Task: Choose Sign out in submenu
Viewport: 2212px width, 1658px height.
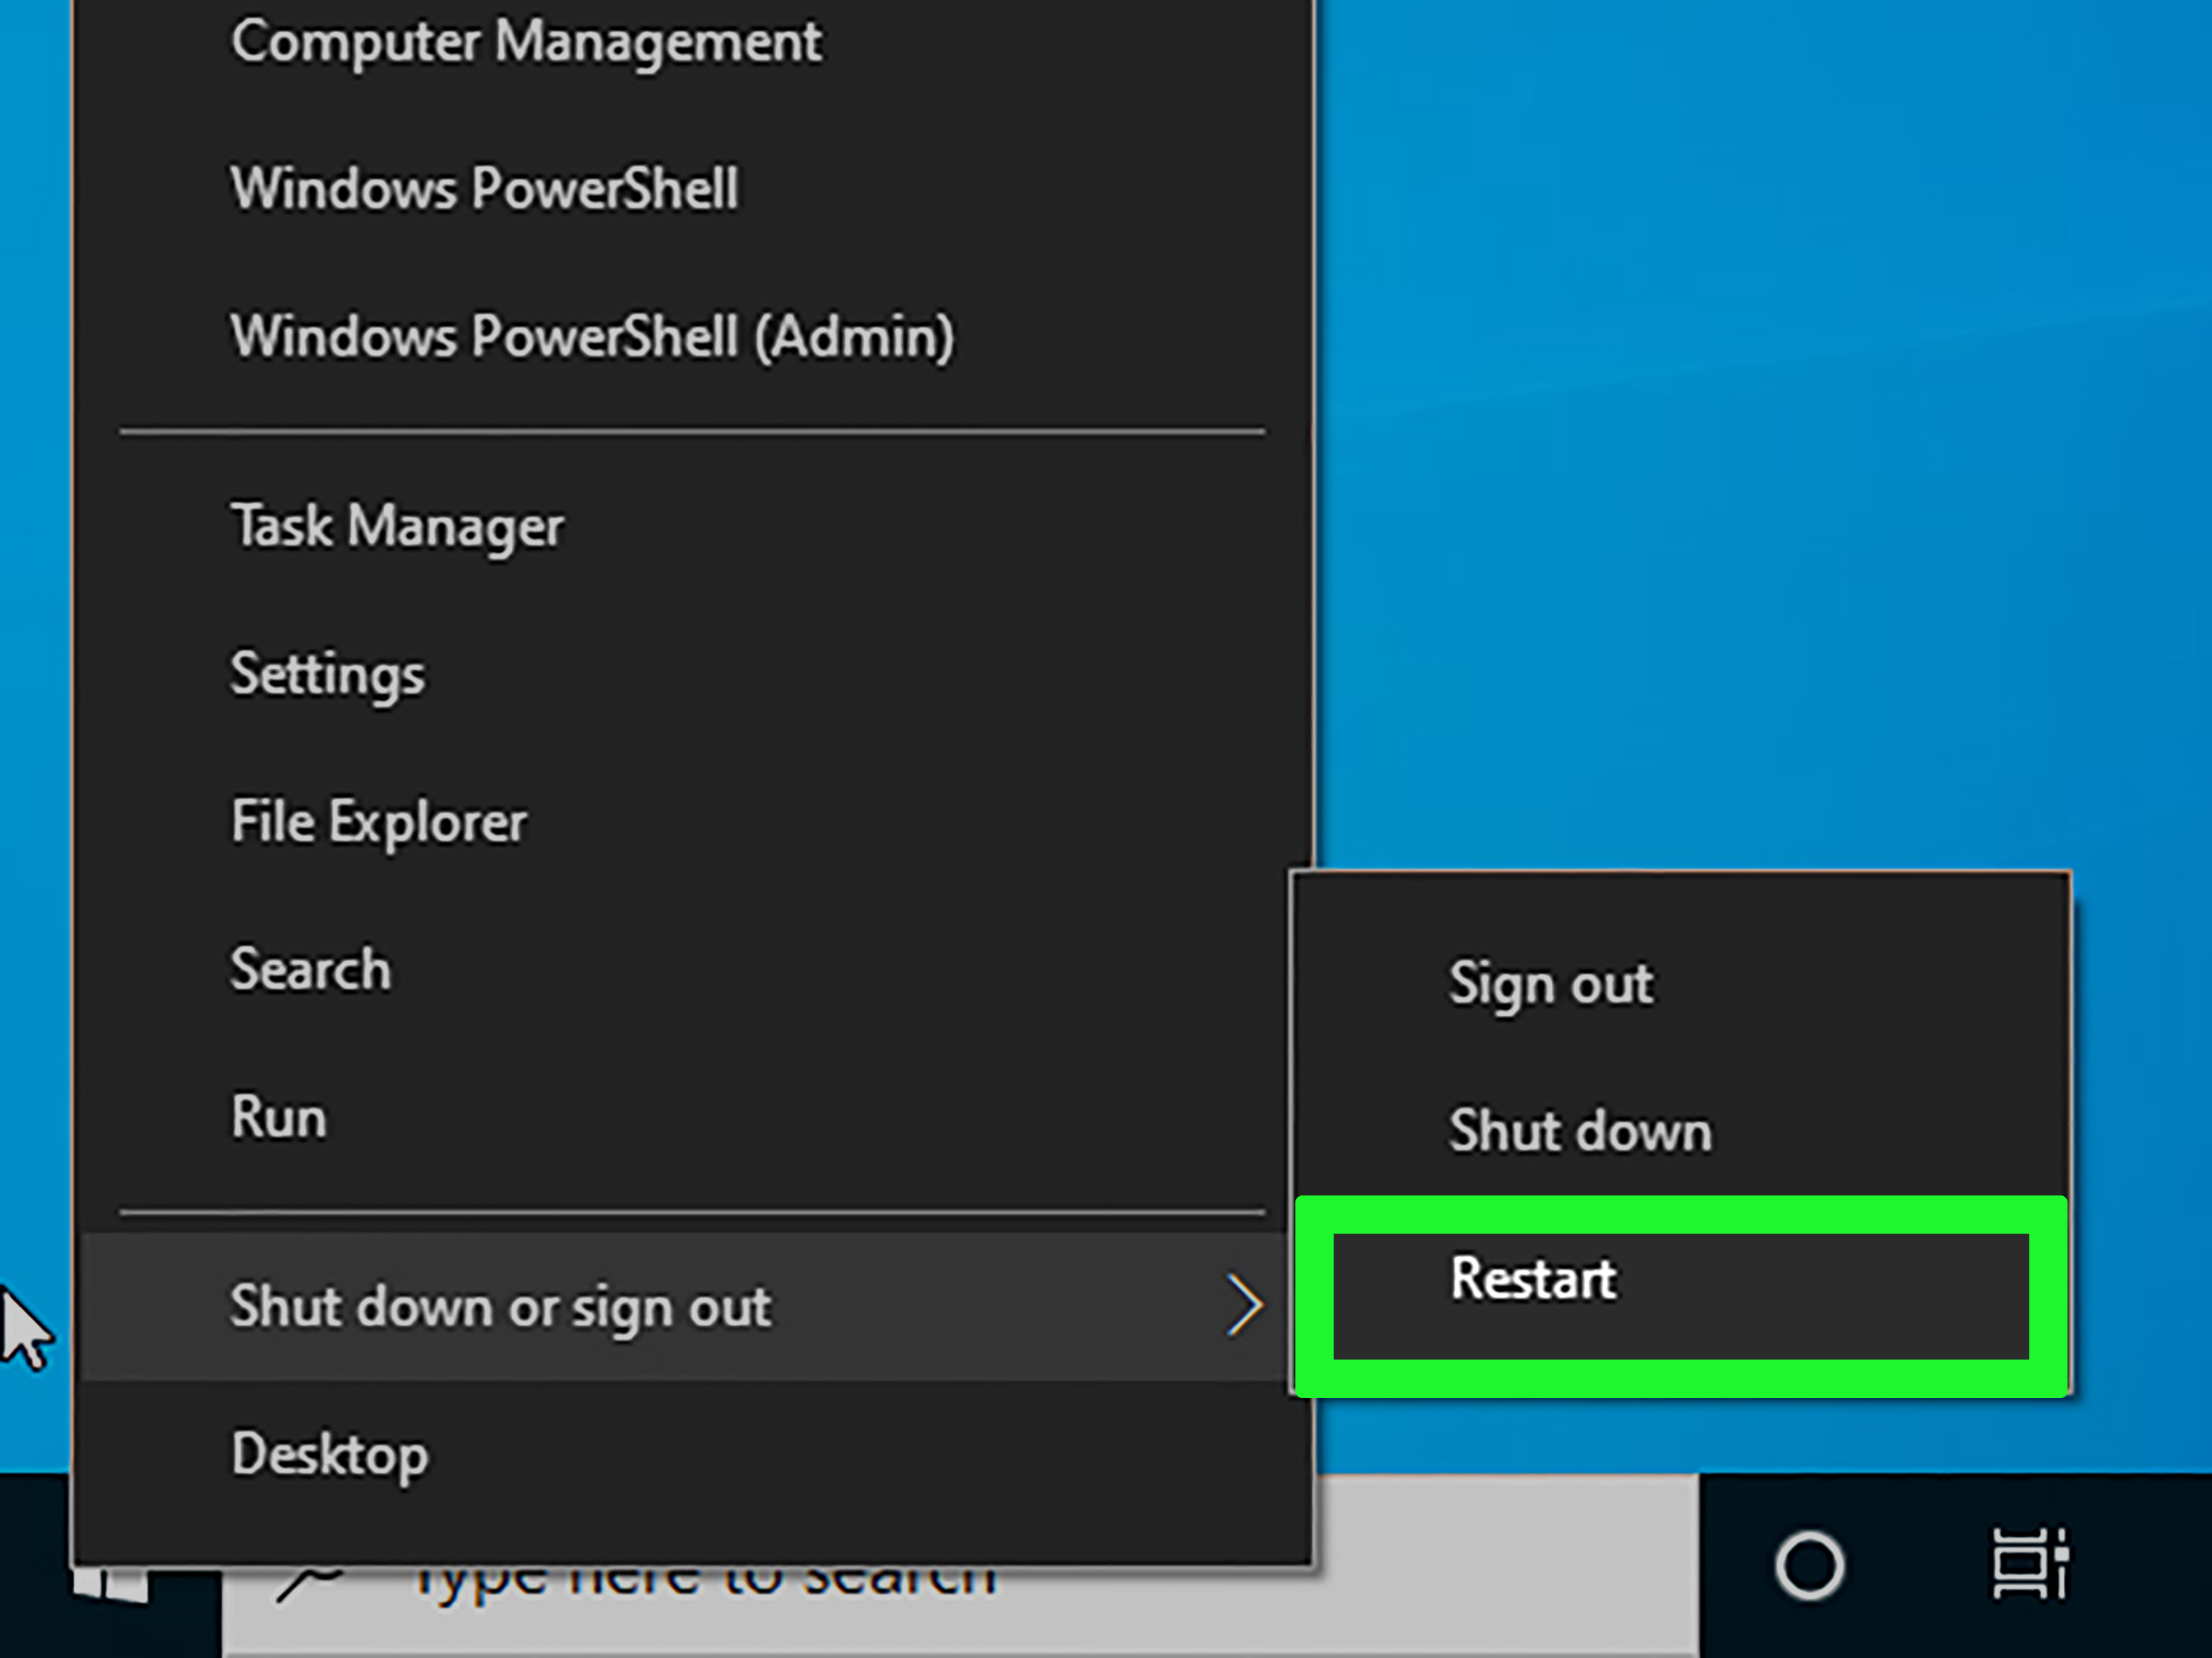Action: [1681, 984]
